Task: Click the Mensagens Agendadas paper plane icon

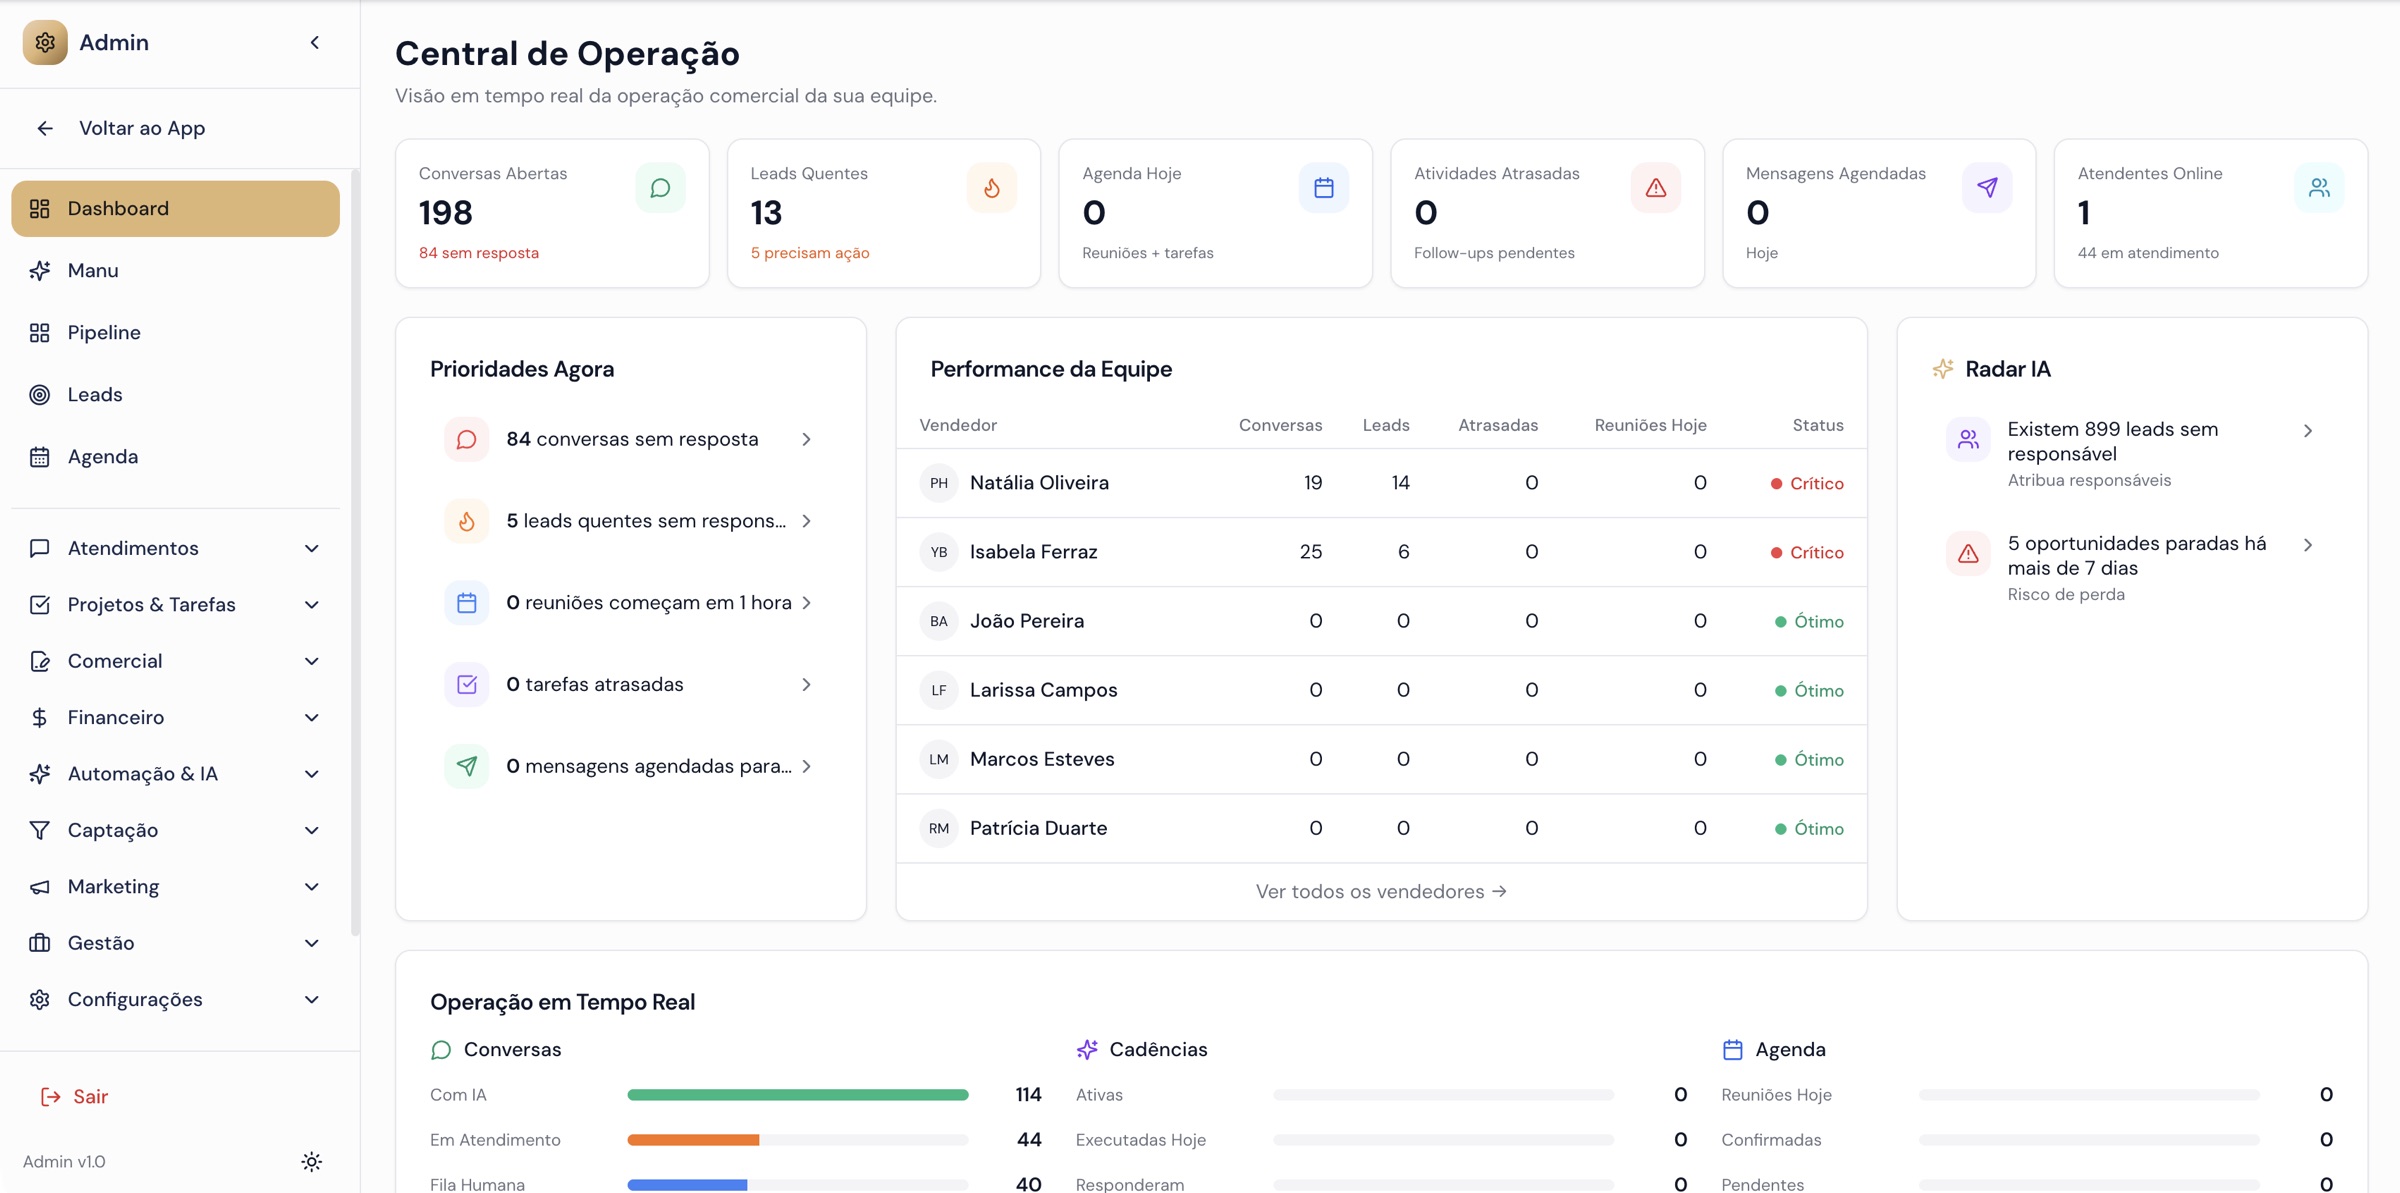Action: 1987,188
